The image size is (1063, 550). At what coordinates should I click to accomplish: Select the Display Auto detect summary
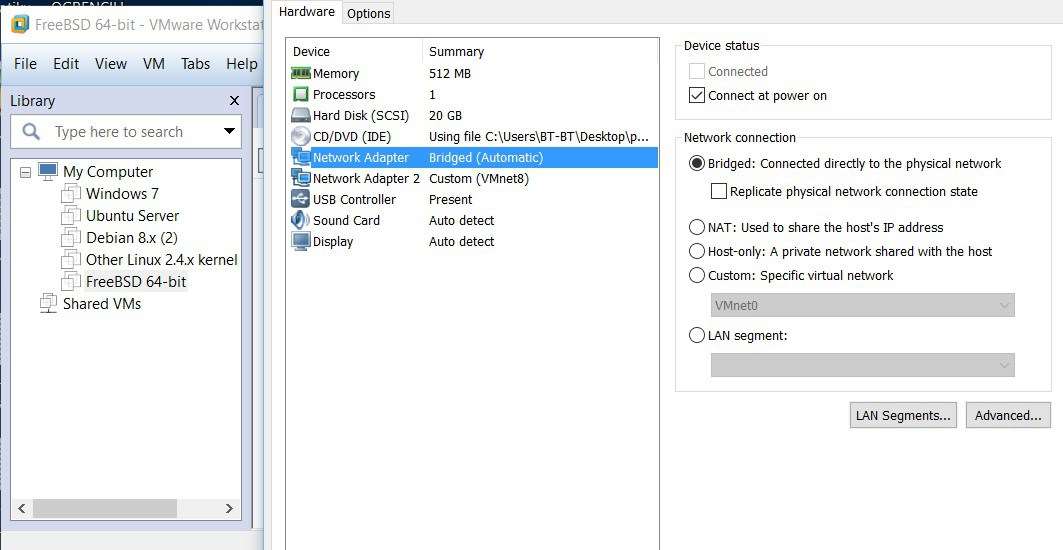462,241
